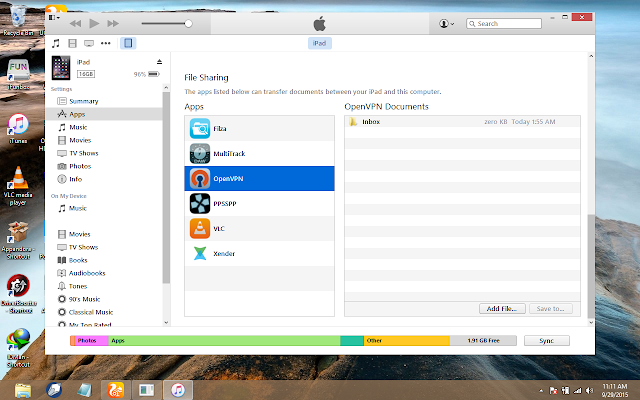
Task: Open the Recycle Bin on desktop
Action: tap(18, 20)
